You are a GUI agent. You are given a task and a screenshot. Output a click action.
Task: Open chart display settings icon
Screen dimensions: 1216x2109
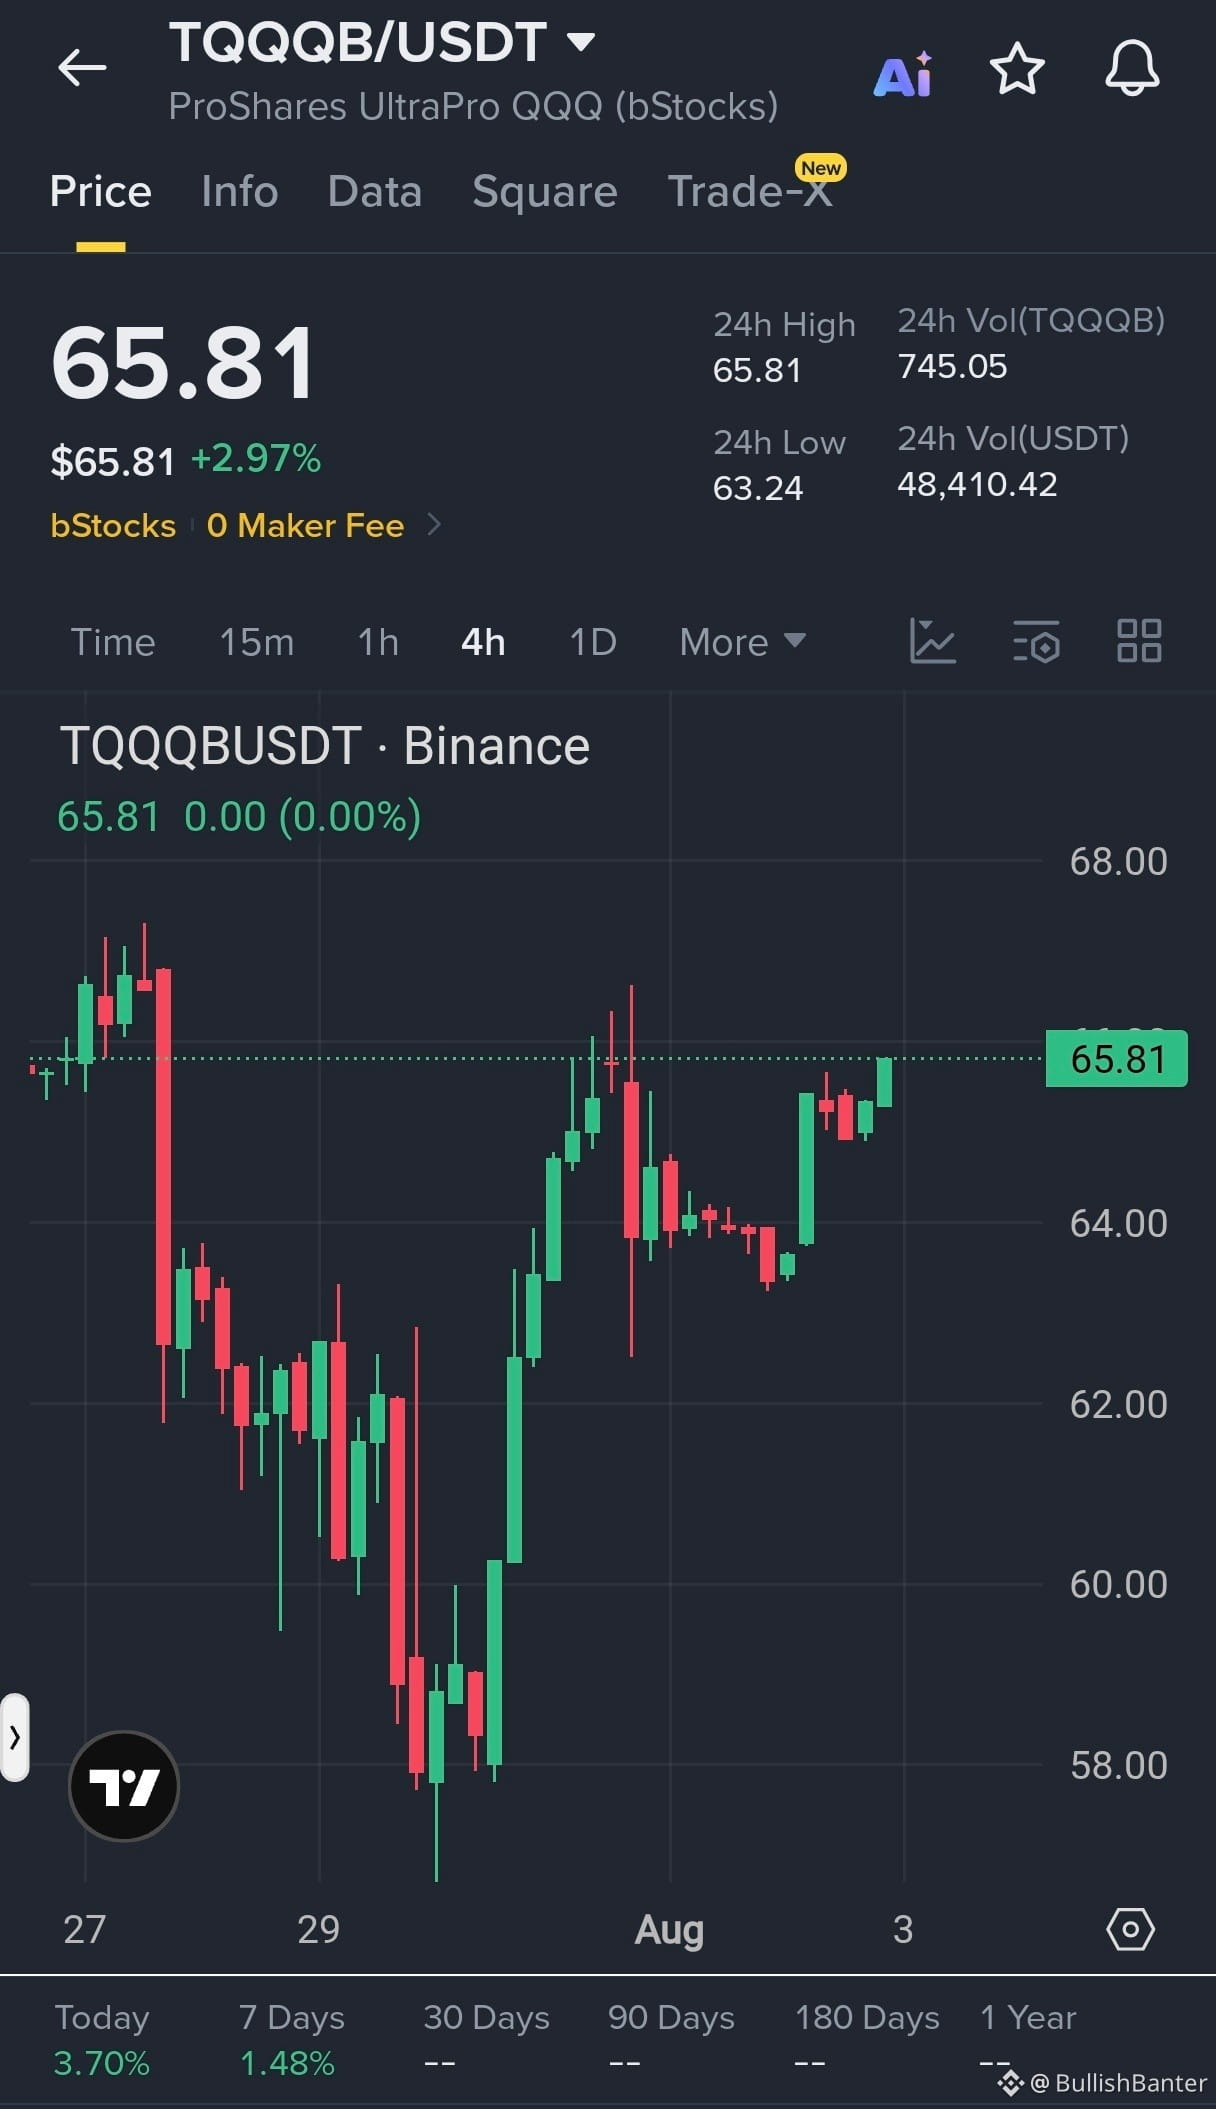[x=1037, y=641]
